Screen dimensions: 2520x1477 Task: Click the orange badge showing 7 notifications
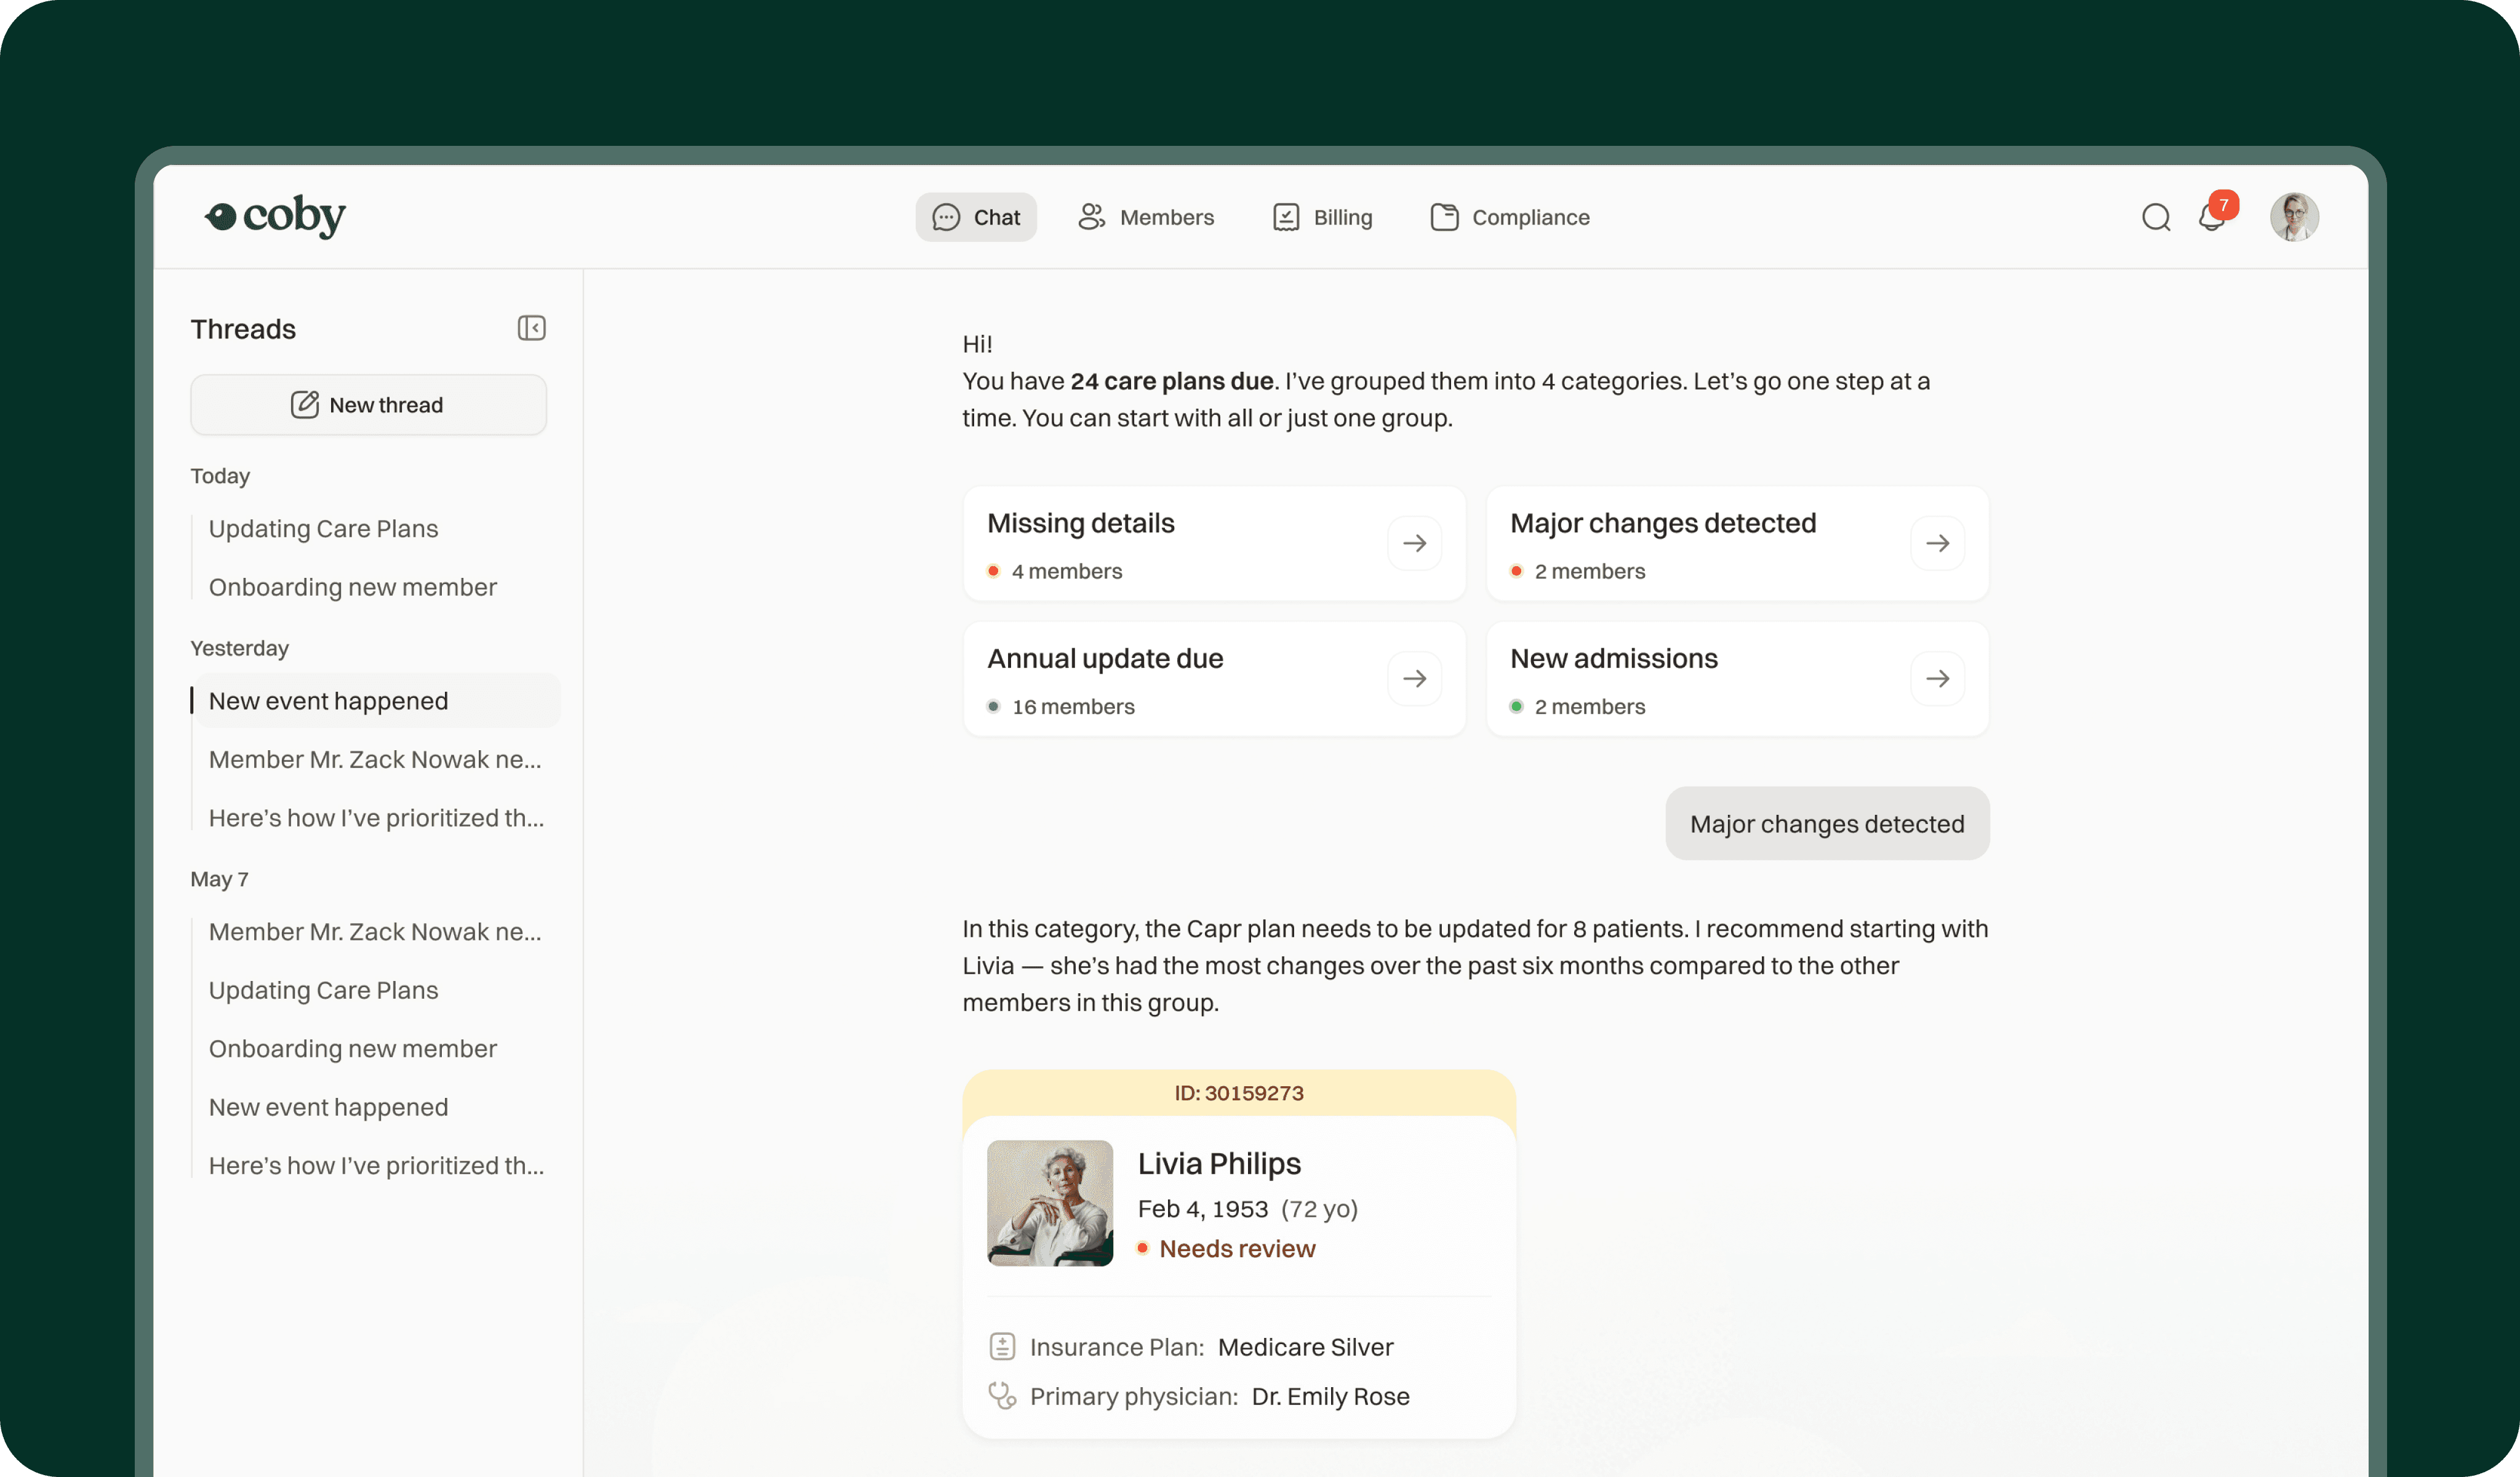click(2224, 204)
